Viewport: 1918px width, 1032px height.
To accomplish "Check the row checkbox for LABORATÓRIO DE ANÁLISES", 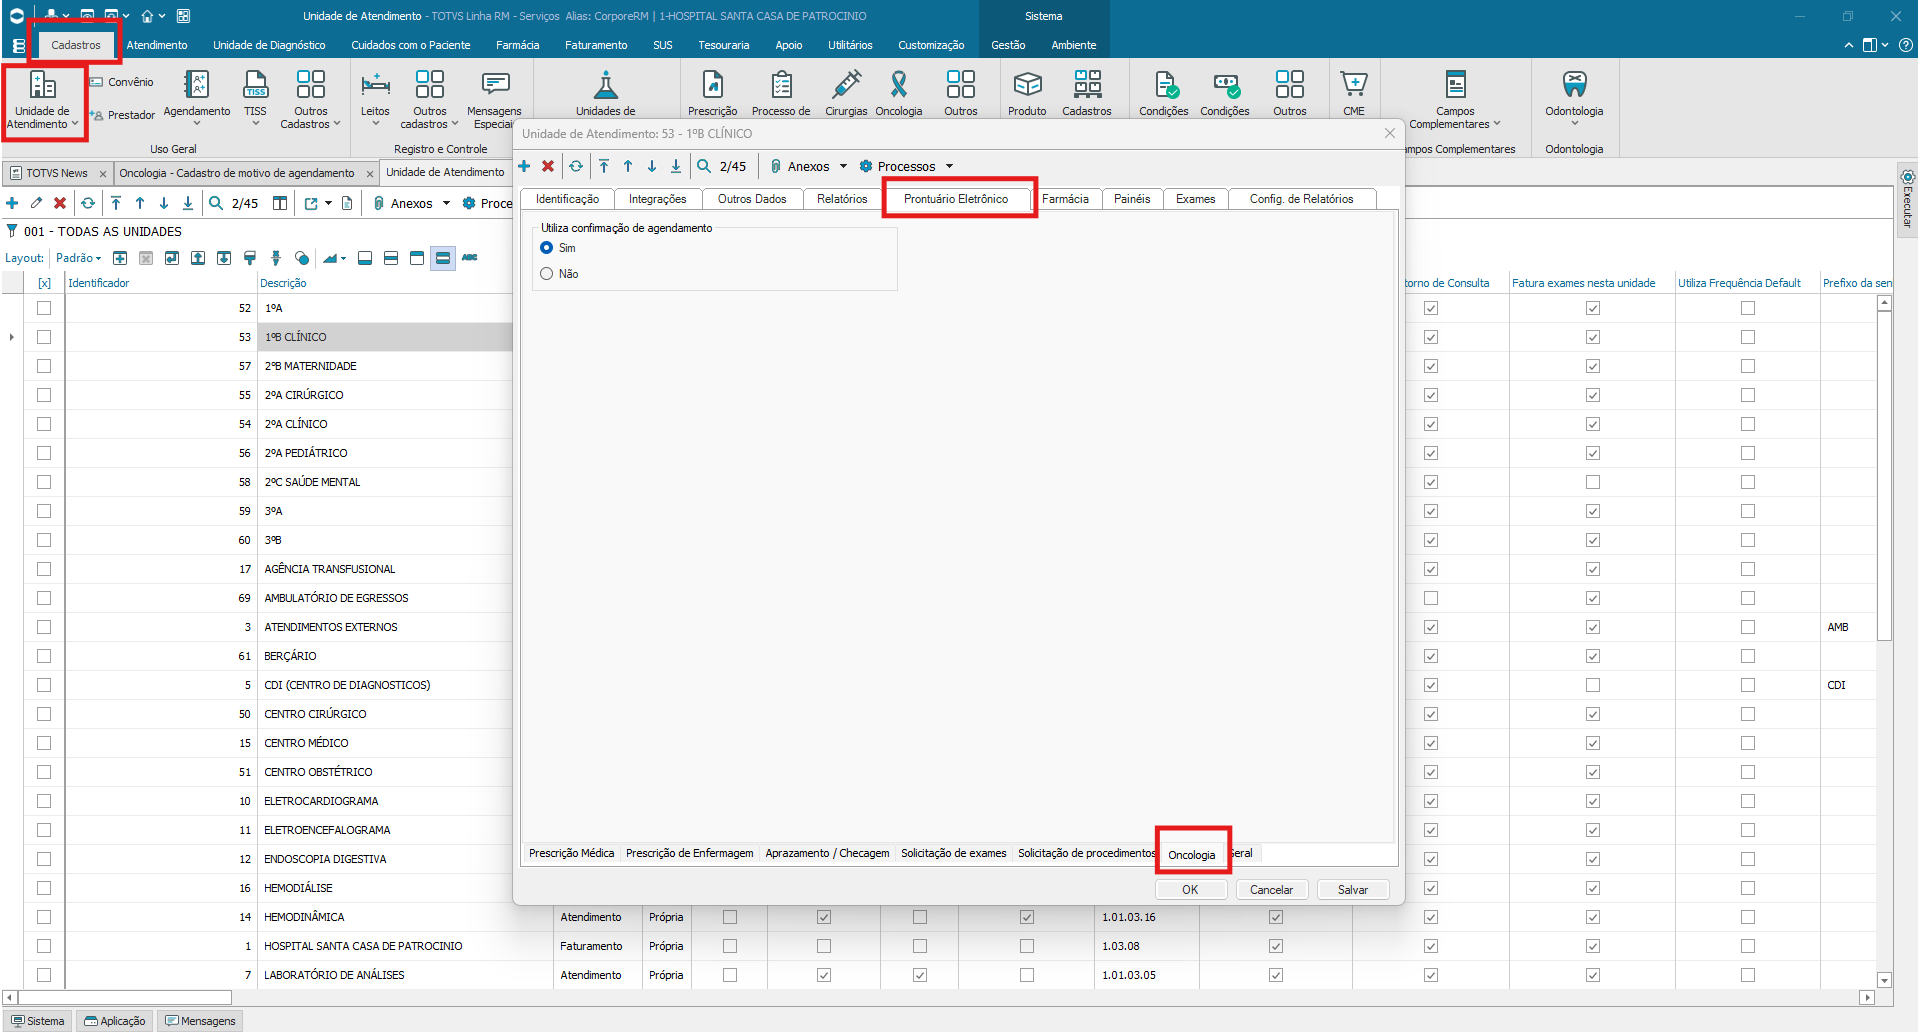I will (44, 975).
